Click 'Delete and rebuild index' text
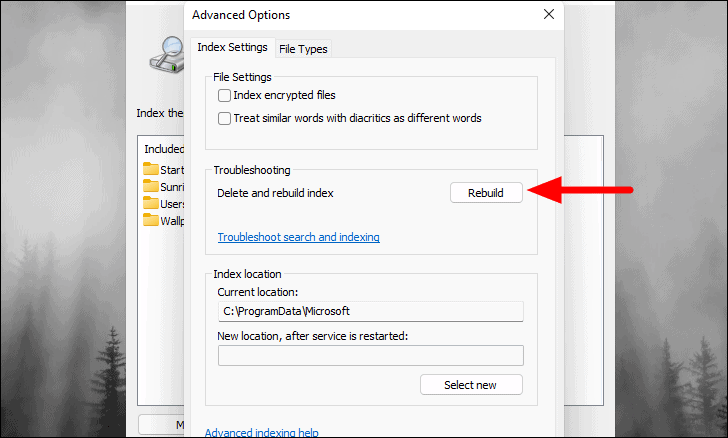 (x=275, y=193)
